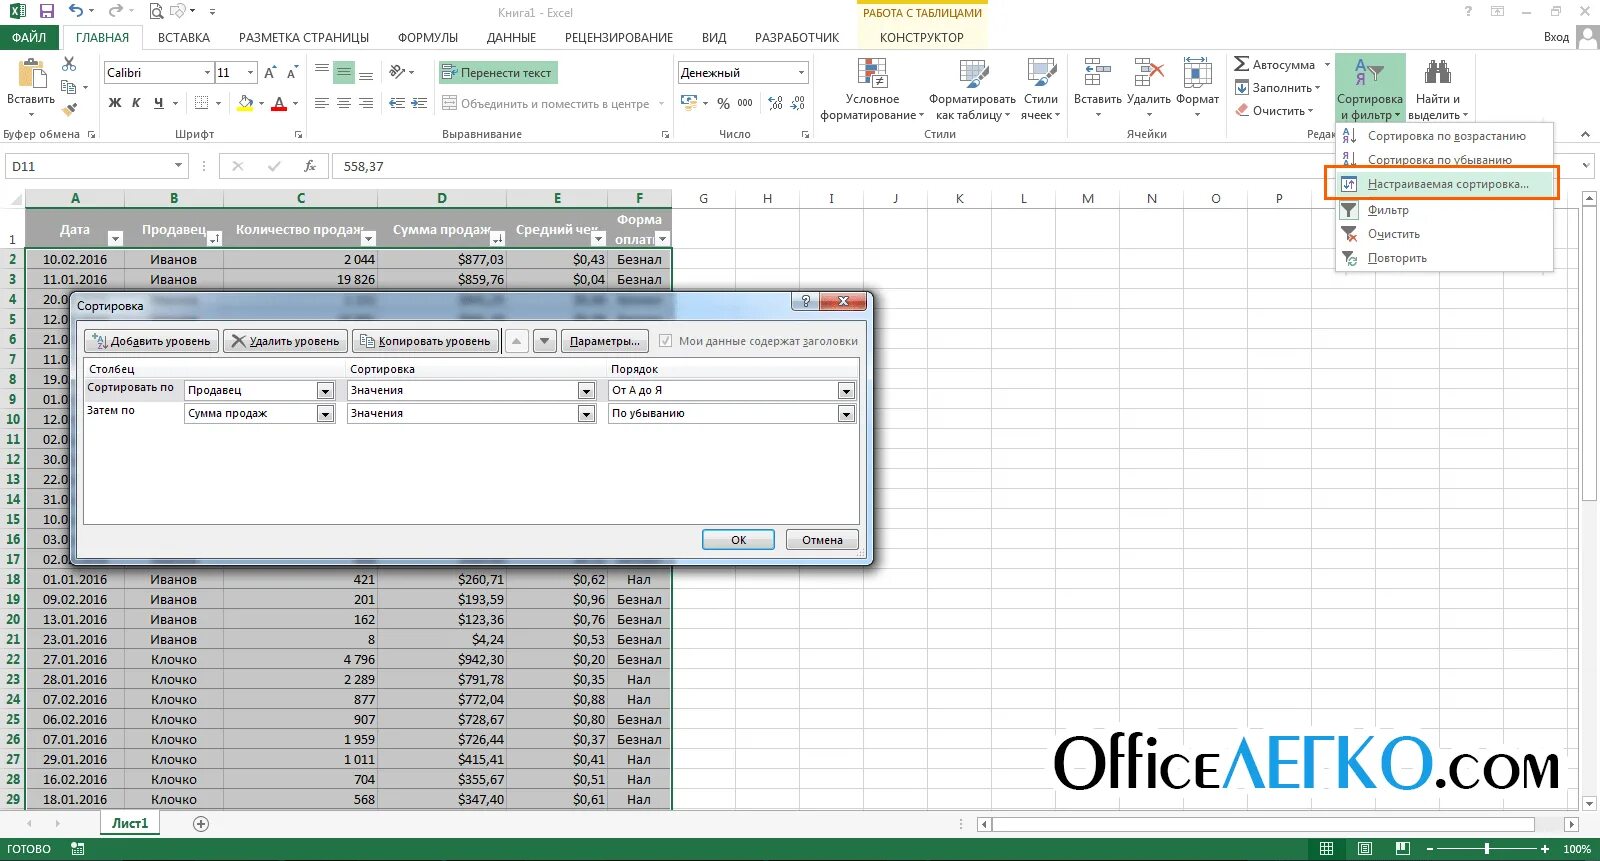Open Format as table (Форматировать как таблицу)
This screenshot has width=1600, height=861.
click(x=972, y=90)
